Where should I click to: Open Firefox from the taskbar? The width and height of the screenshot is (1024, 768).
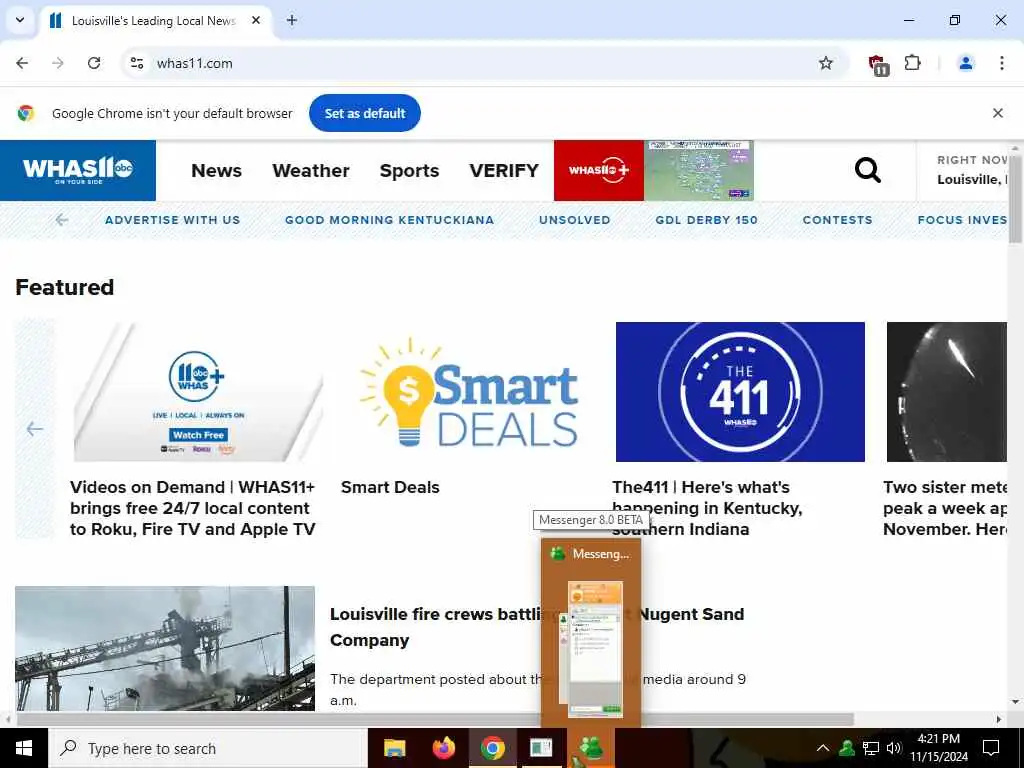(x=443, y=748)
